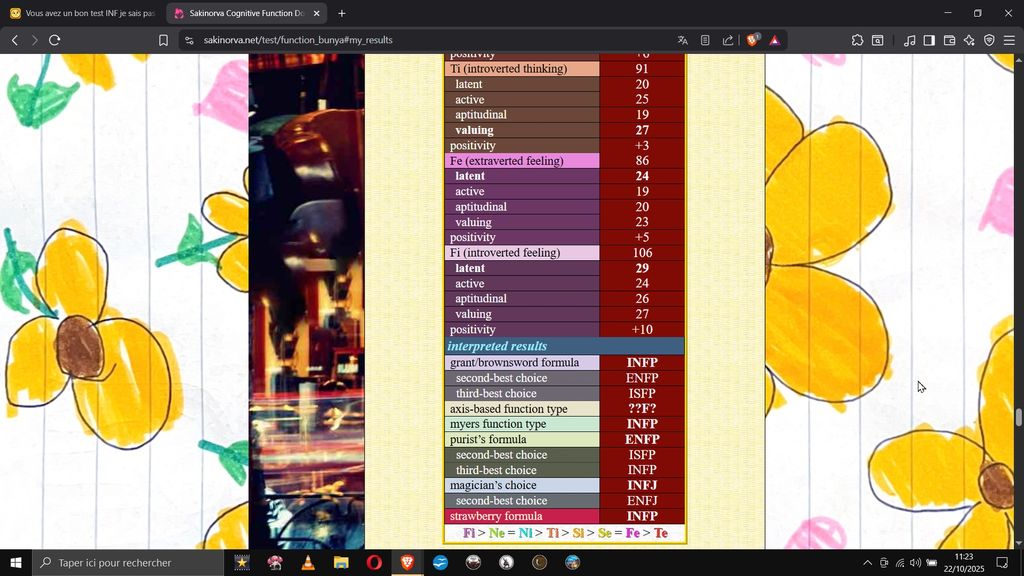Open the Brave hamburger menu

point(1010,40)
